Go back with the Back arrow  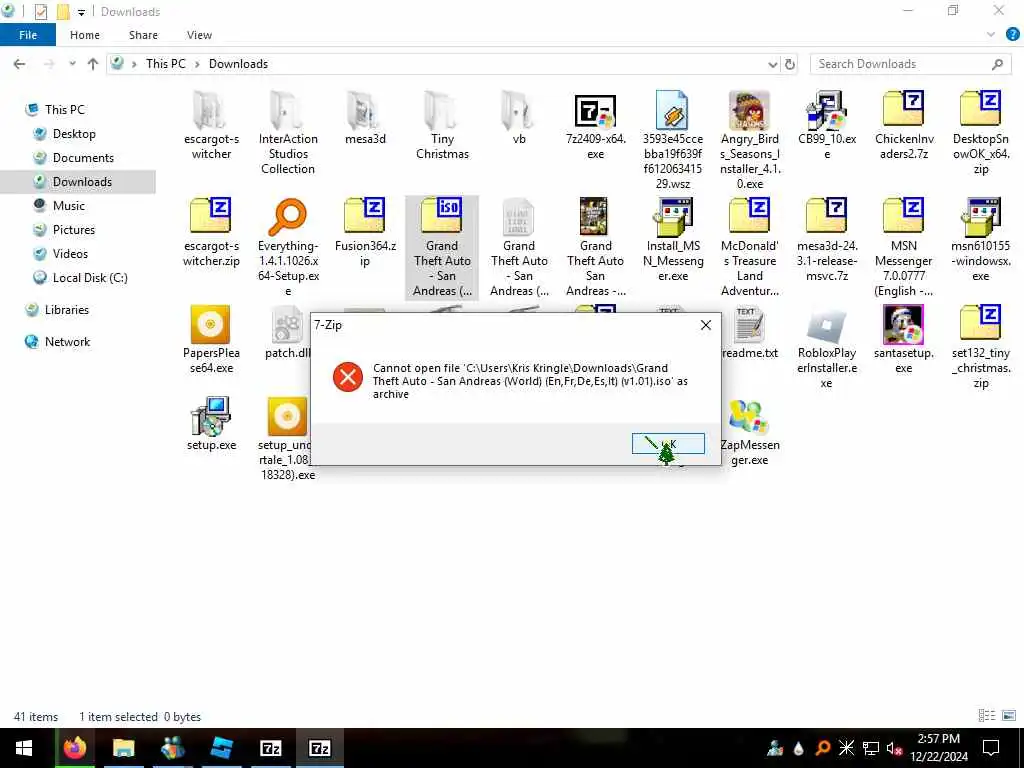[20, 64]
